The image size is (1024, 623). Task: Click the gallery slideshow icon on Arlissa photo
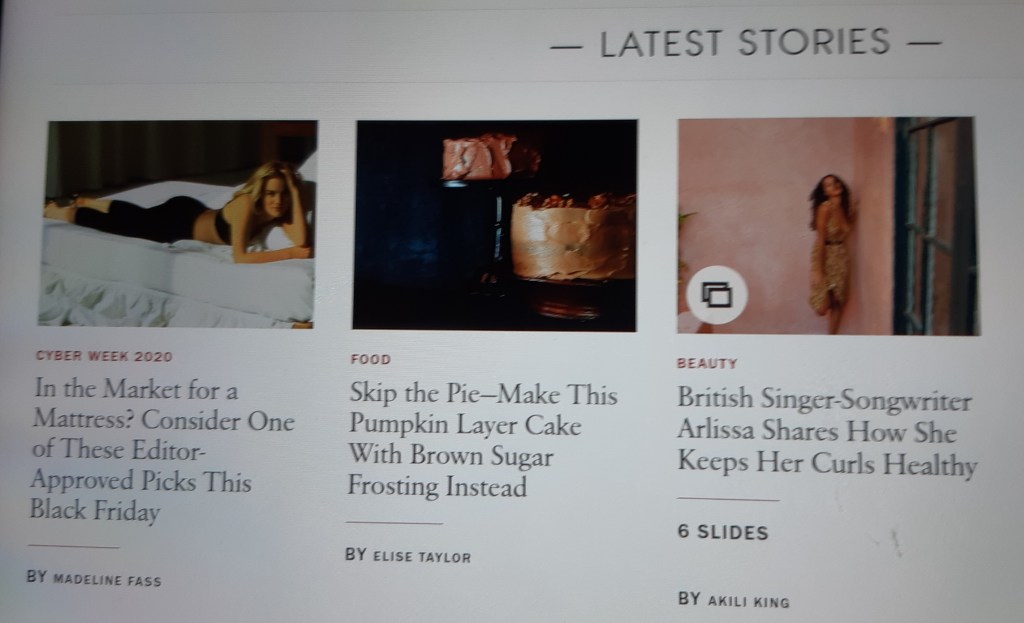tap(717, 295)
